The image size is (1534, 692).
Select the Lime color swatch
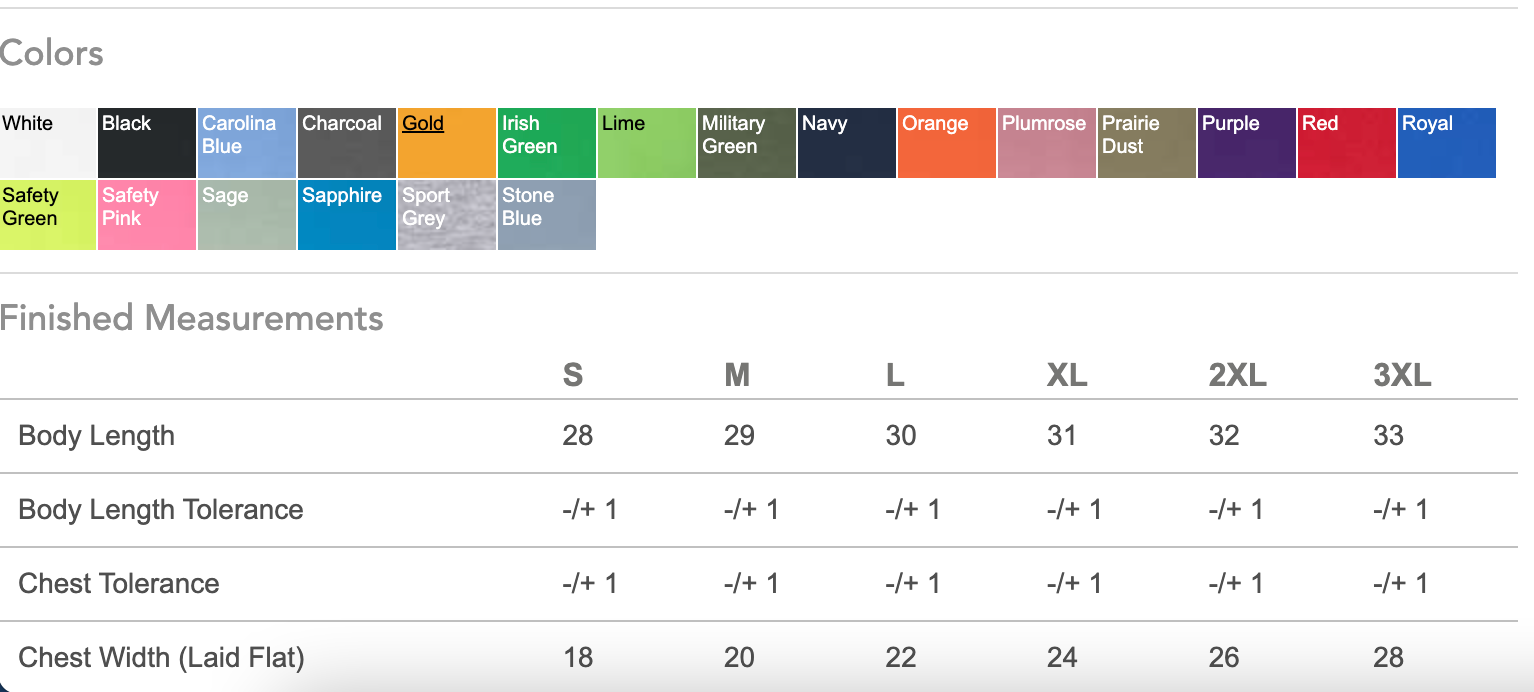click(647, 143)
